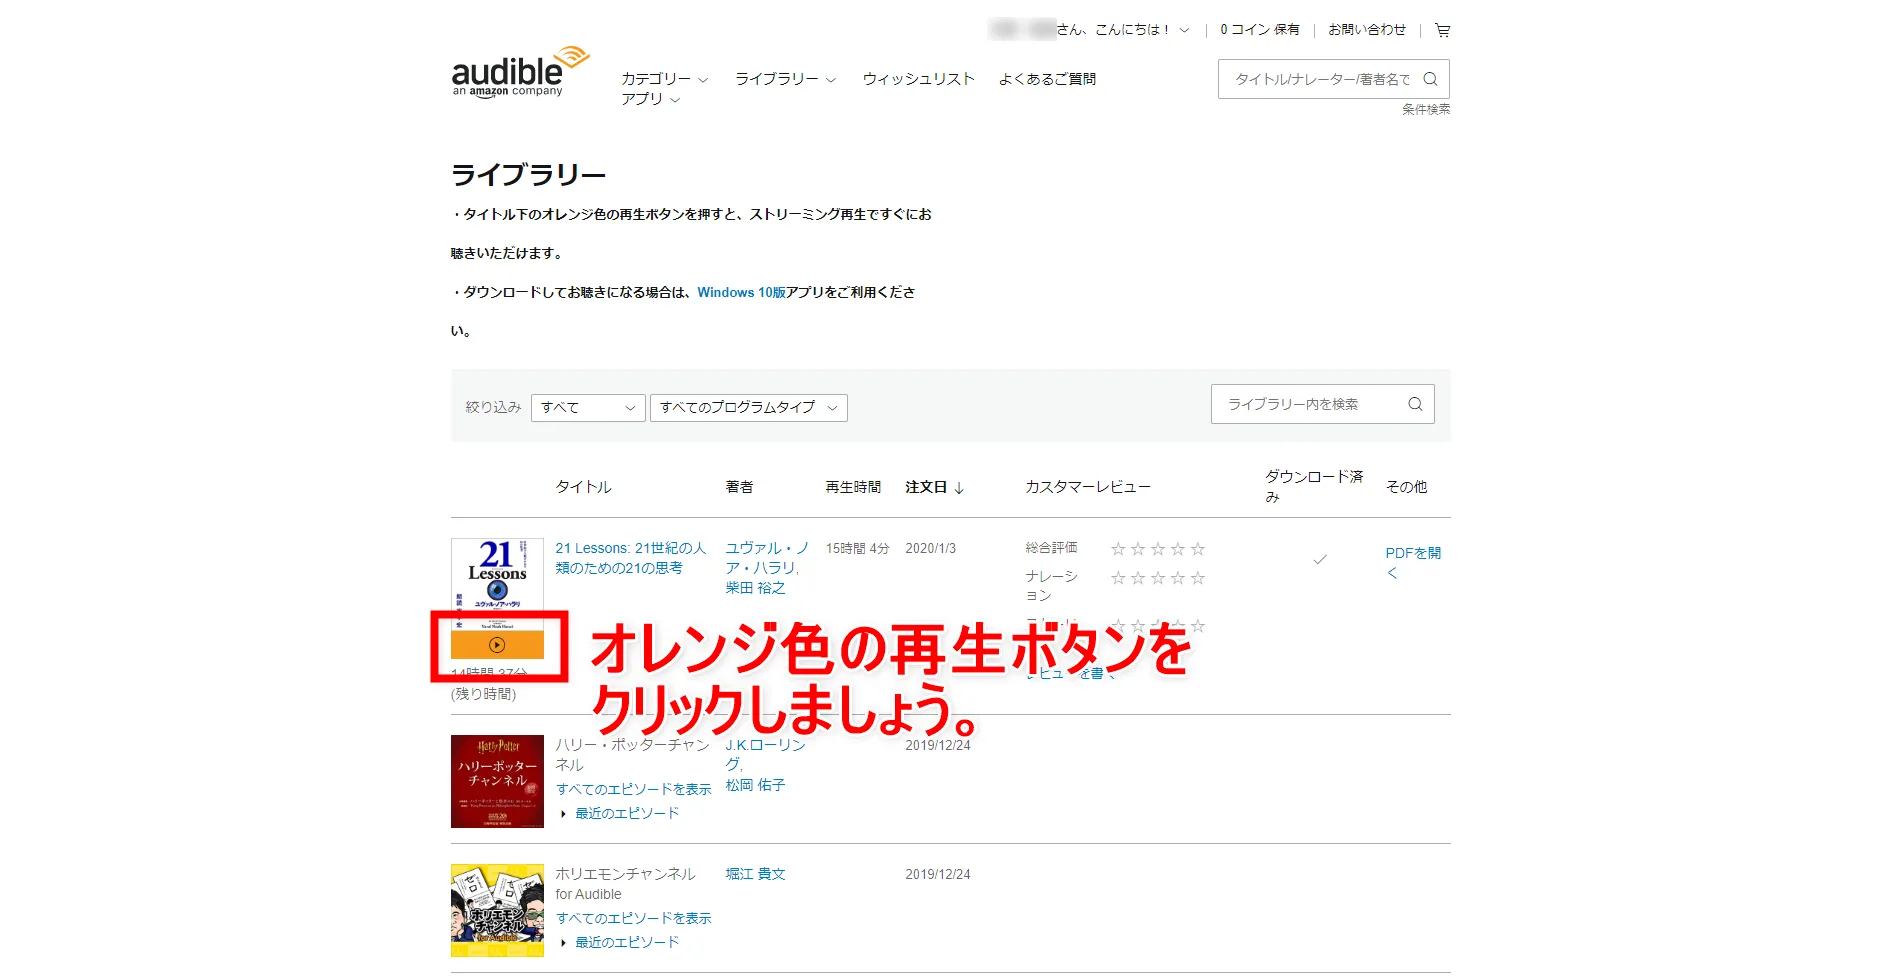Click the Audible logo
The image size is (1900, 977).
click(520, 71)
